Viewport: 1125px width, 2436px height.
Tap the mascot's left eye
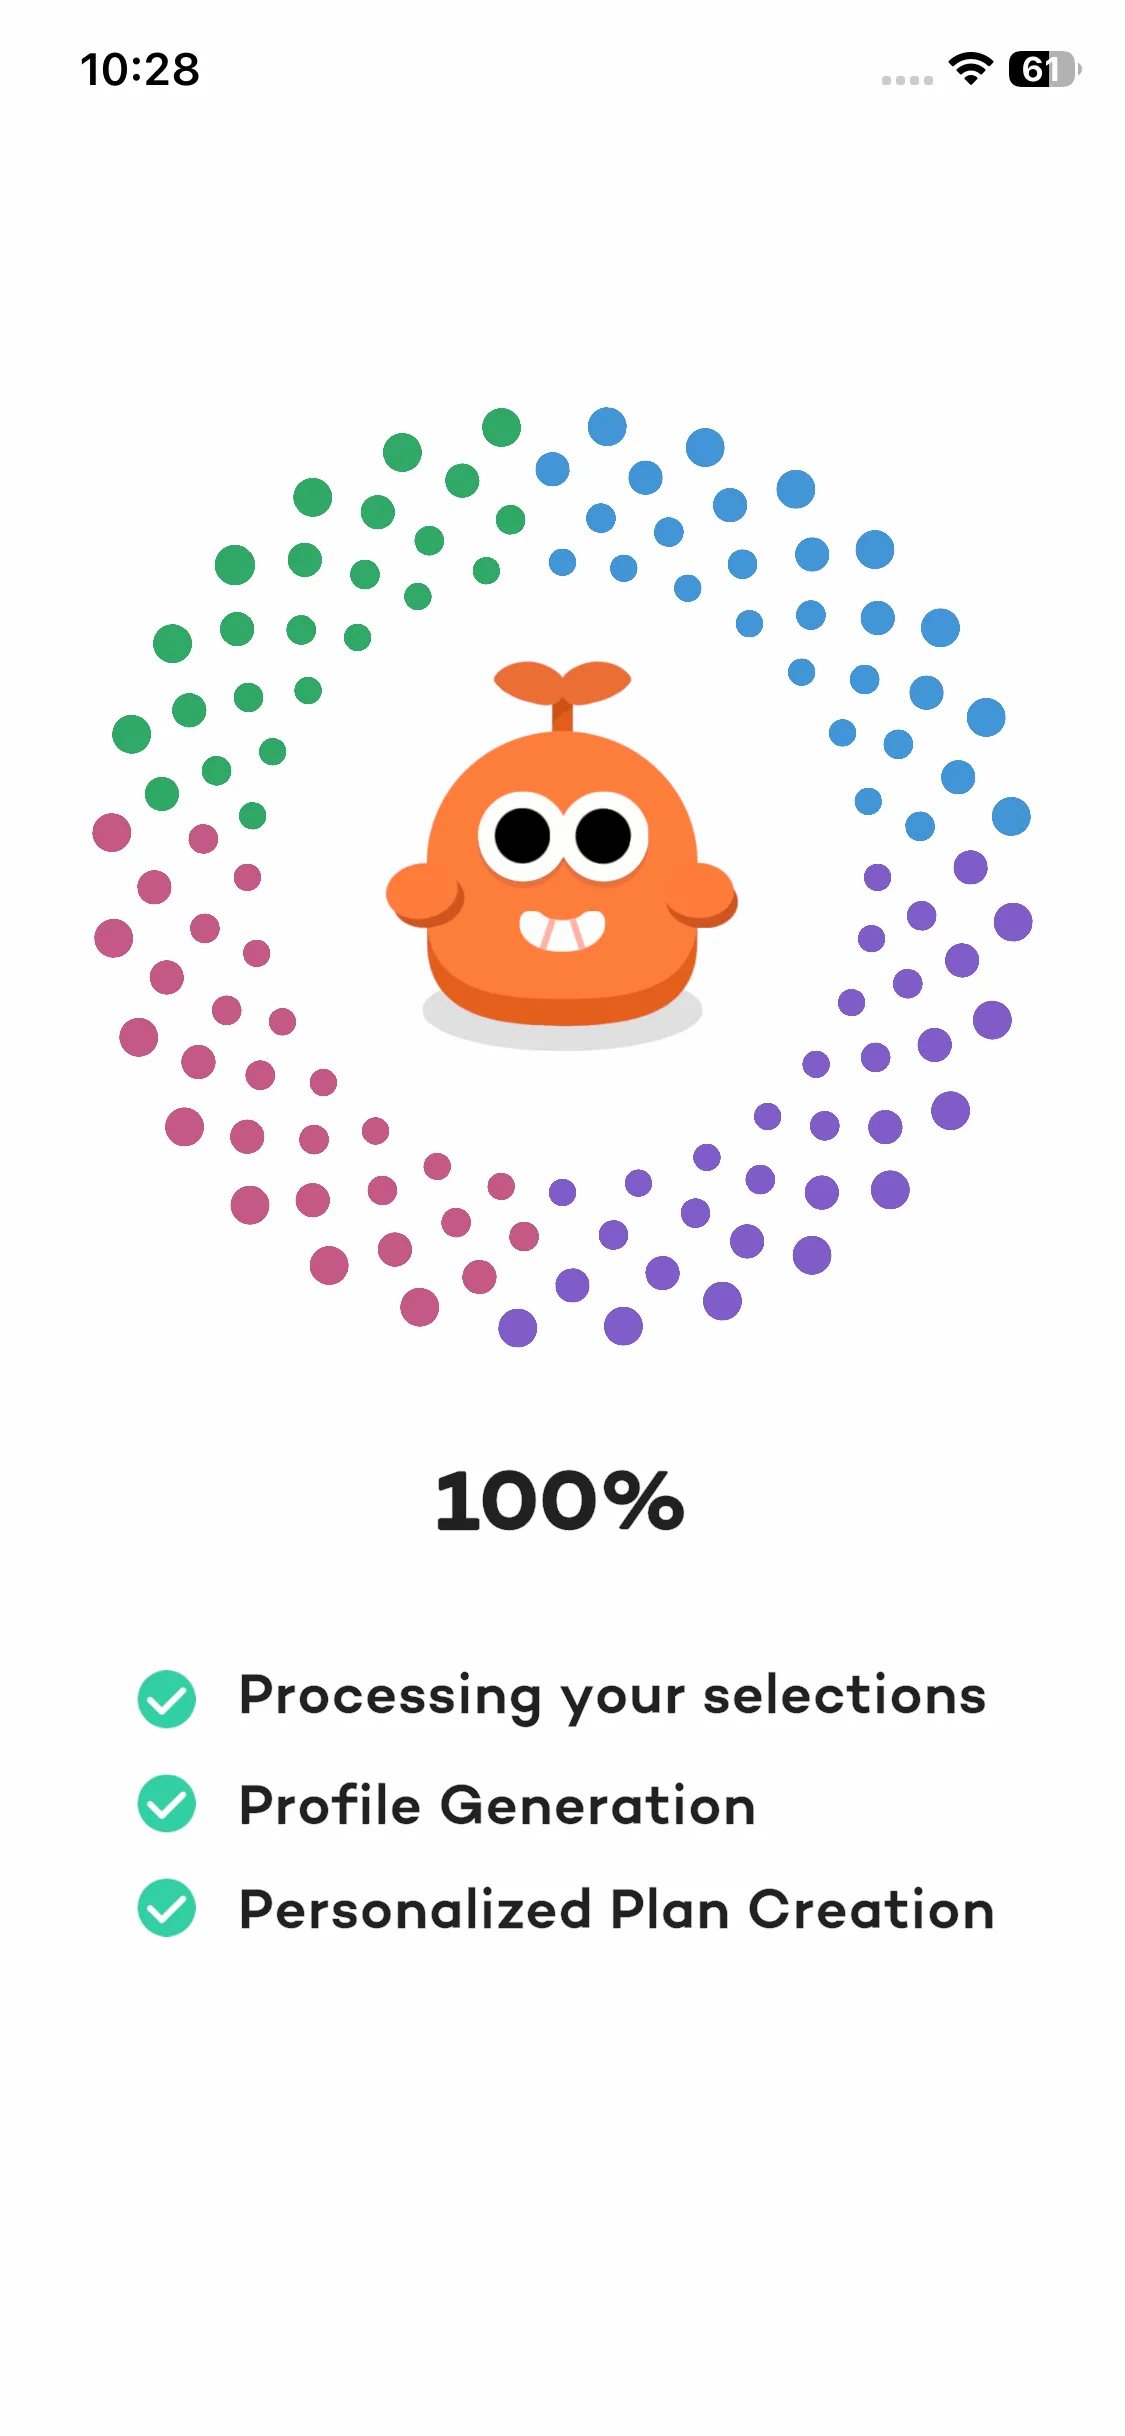coord(522,835)
